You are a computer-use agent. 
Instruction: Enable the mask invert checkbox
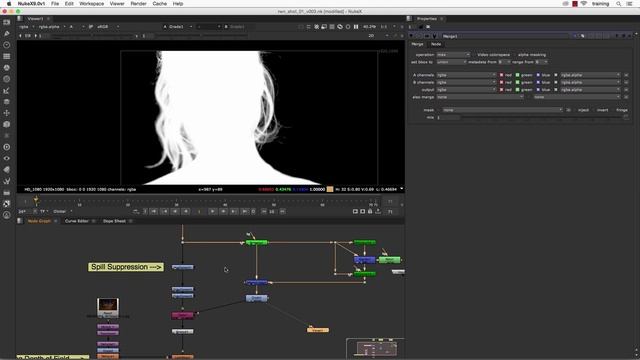pos(594,110)
